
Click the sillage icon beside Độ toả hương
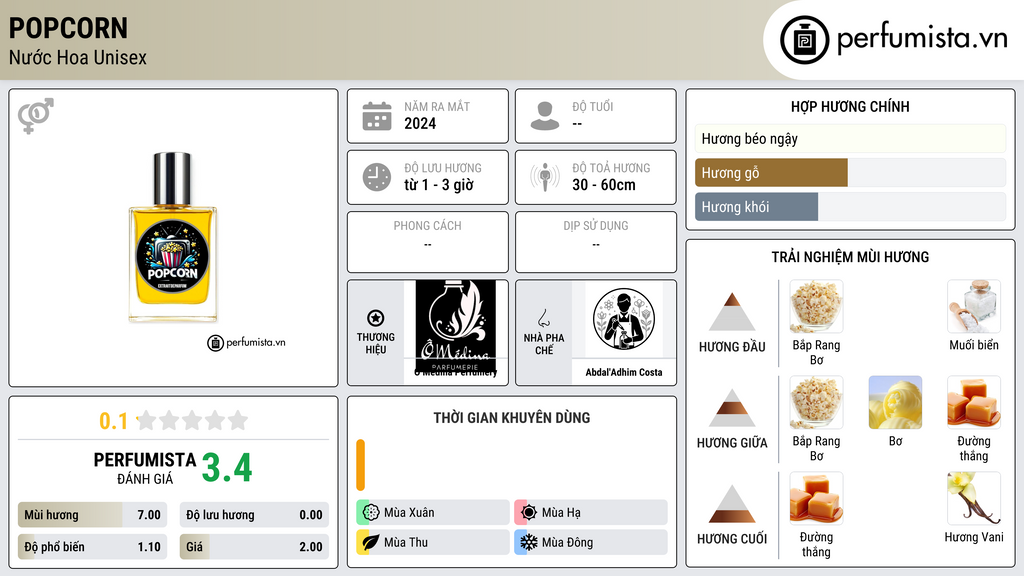coord(545,177)
